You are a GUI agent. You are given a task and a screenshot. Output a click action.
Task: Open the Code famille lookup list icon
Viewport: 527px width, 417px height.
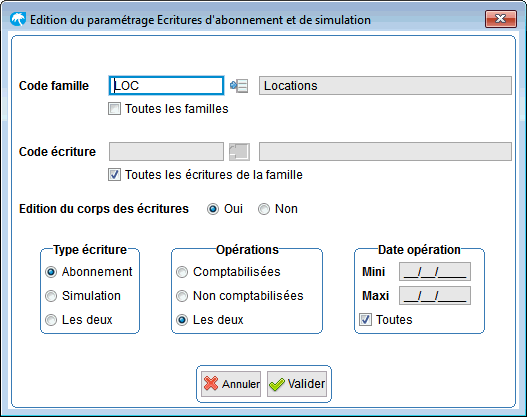pyautogui.click(x=239, y=86)
